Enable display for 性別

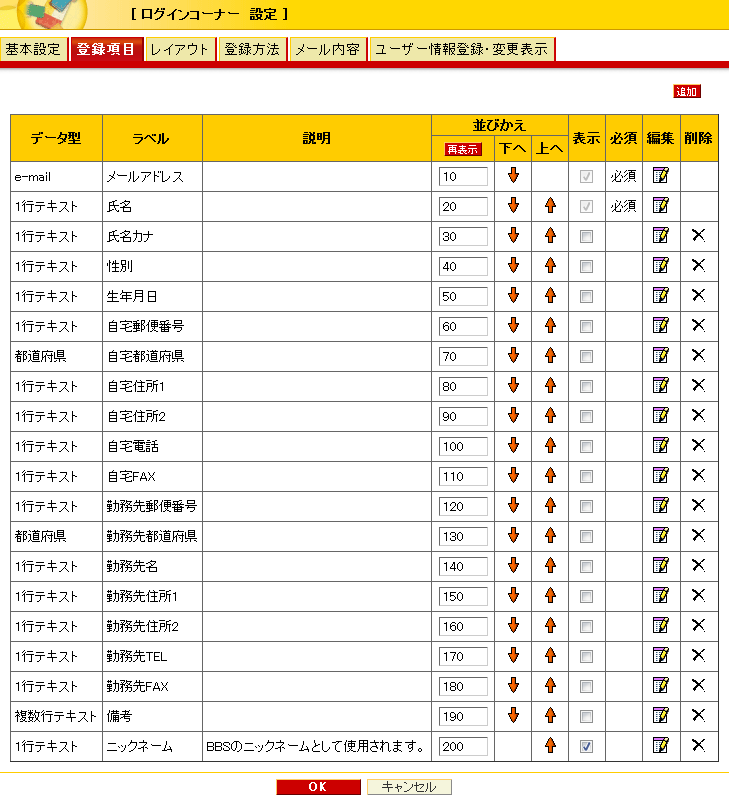pos(586,267)
